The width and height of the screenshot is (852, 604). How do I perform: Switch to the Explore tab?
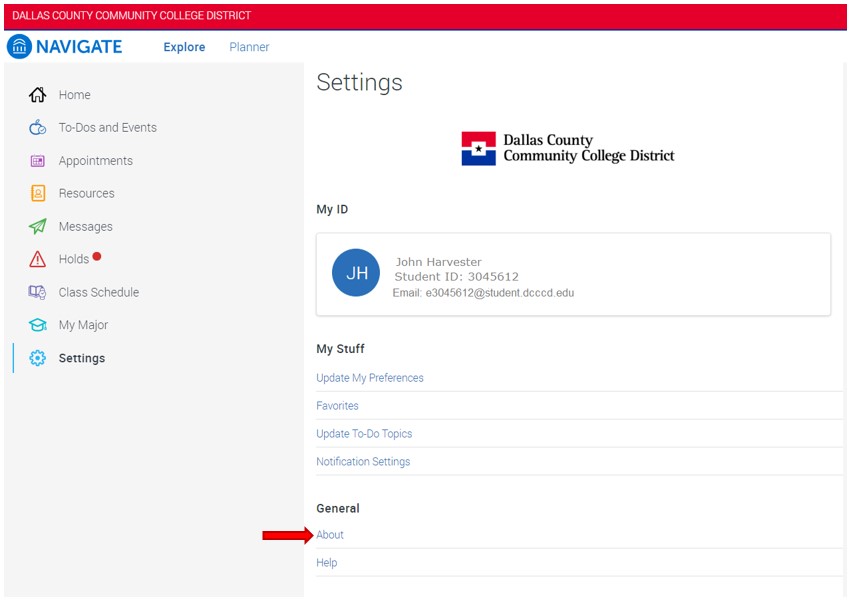184,47
